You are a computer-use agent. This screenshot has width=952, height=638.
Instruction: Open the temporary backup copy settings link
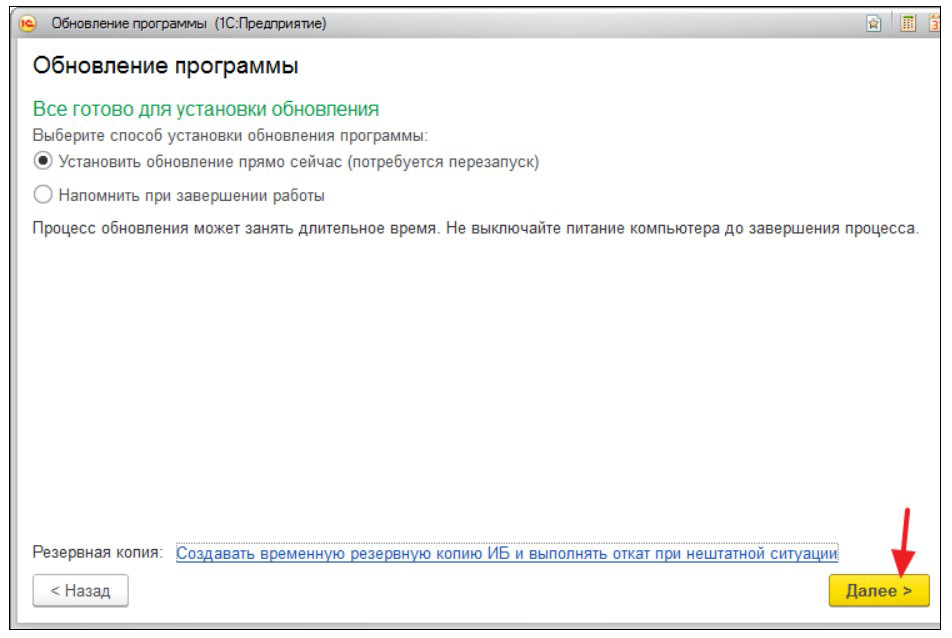tap(506, 552)
